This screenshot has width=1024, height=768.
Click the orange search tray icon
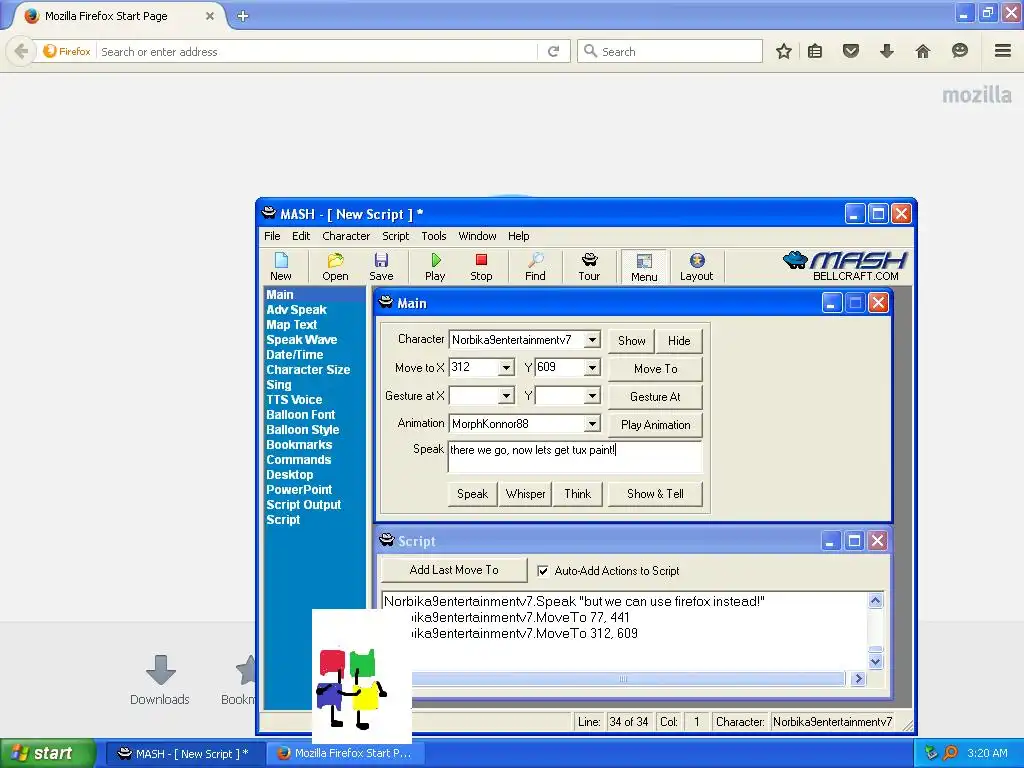[x=950, y=753]
